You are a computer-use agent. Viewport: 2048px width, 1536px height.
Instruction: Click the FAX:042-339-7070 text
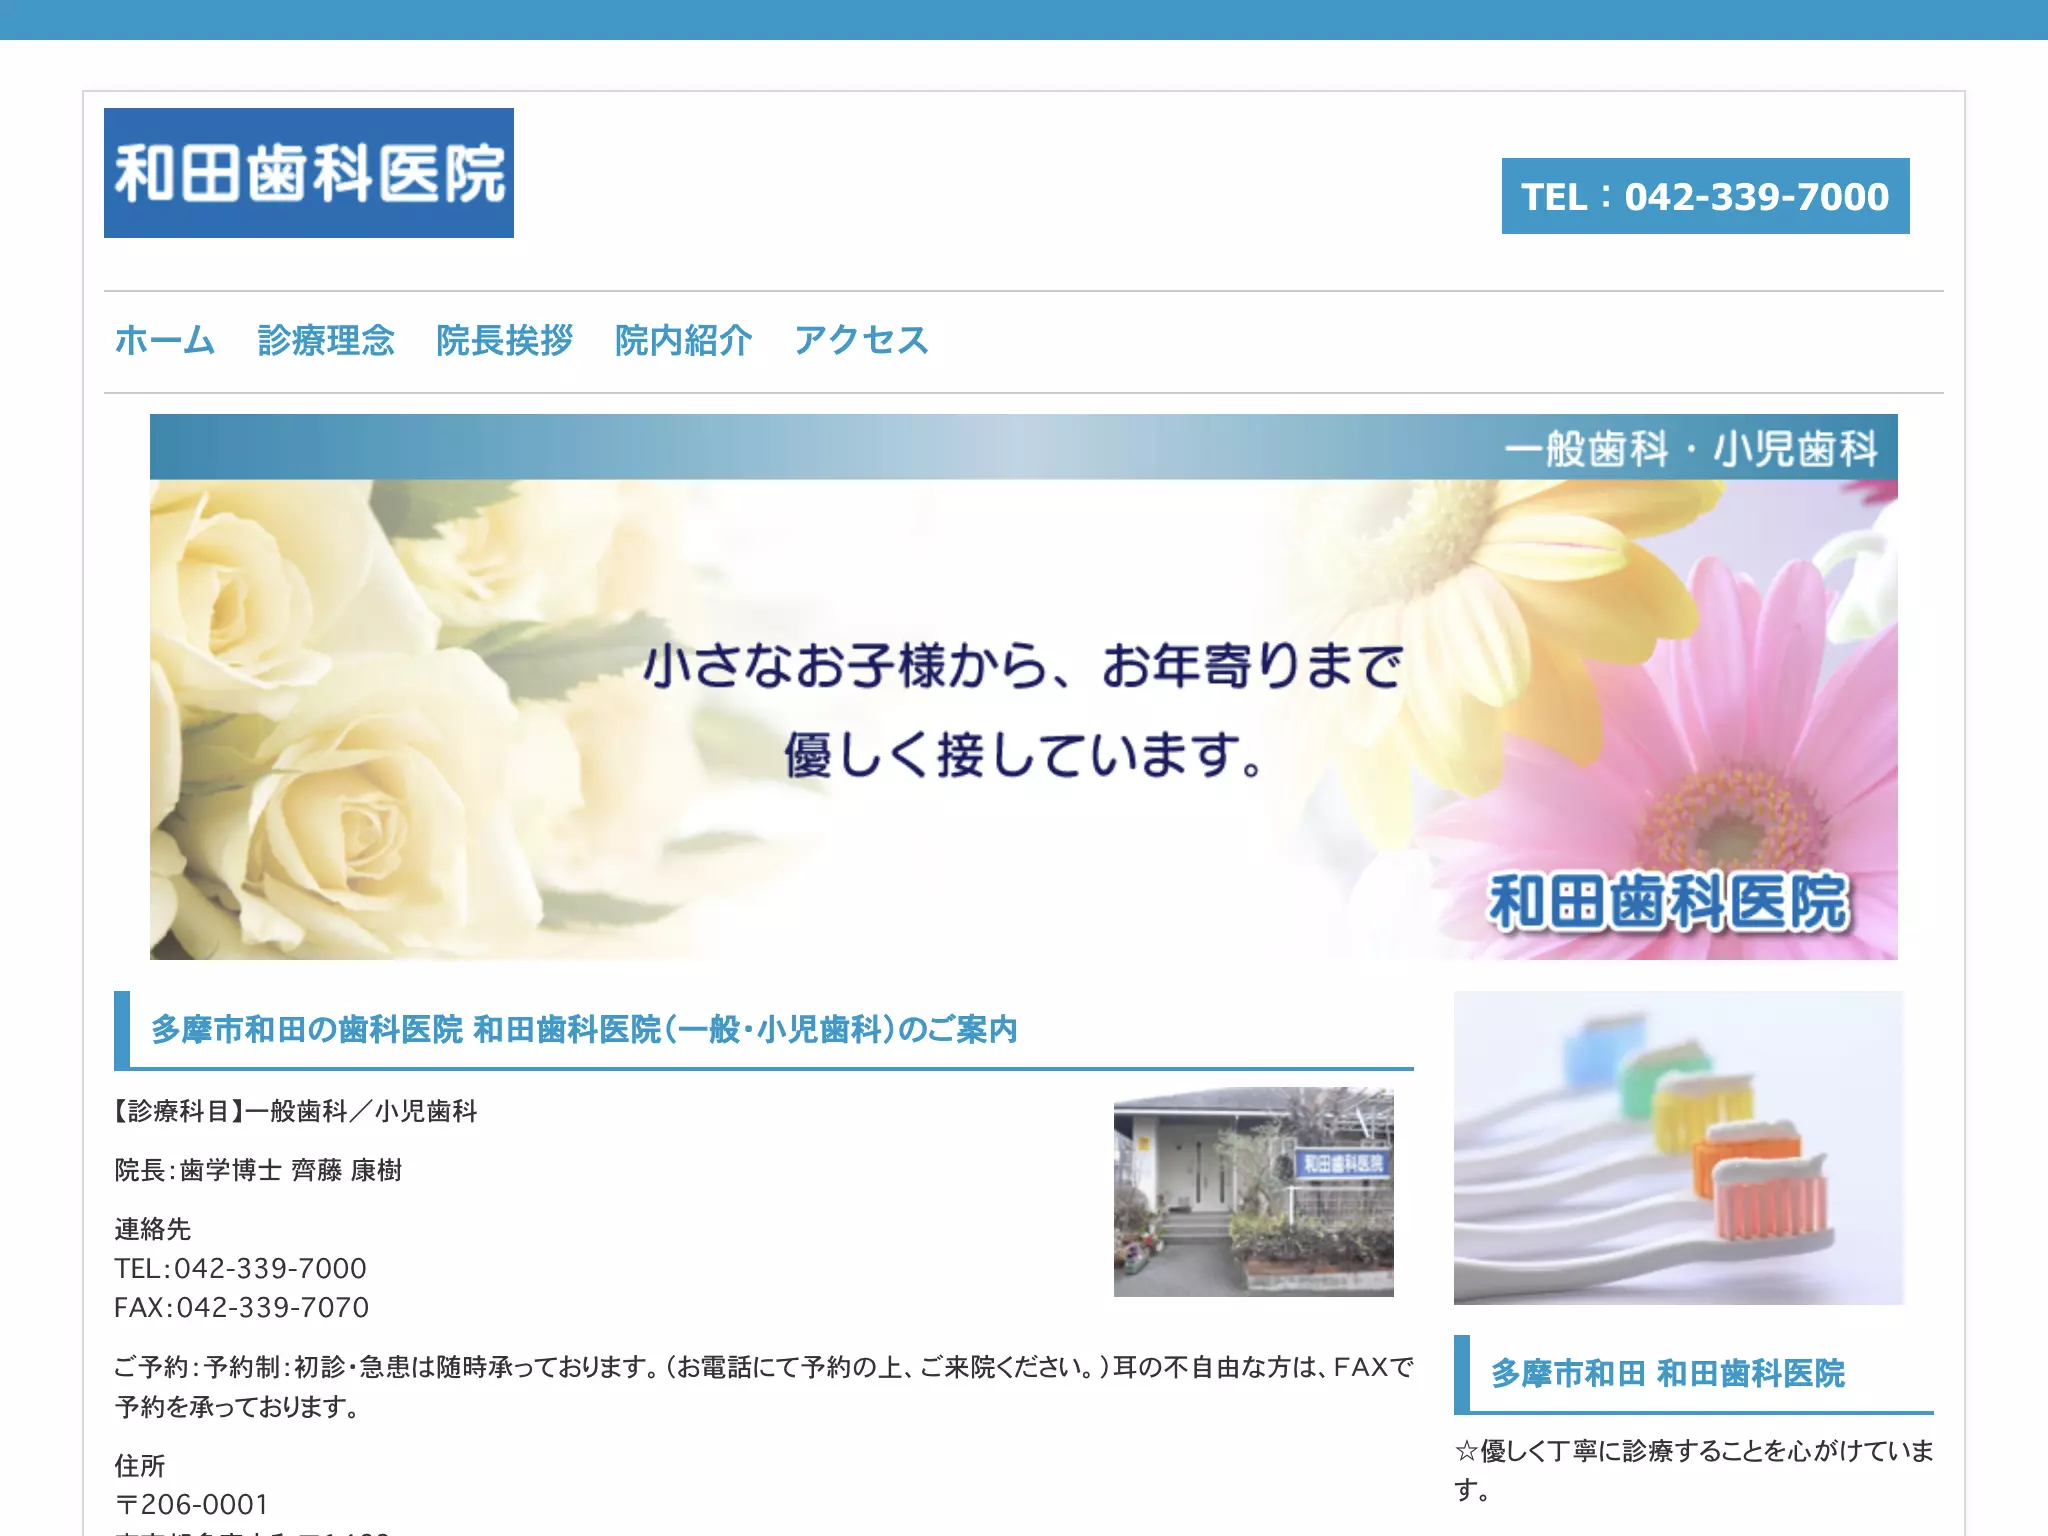(242, 1307)
